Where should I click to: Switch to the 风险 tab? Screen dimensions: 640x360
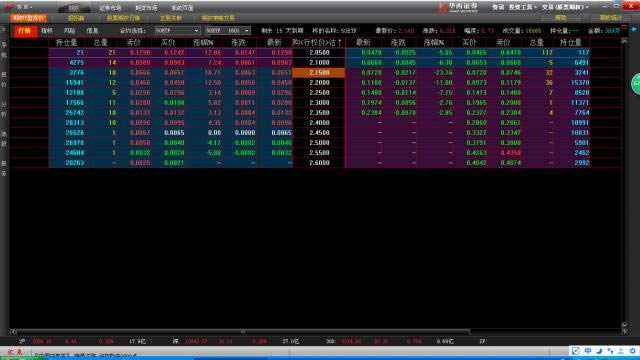coord(69,31)
